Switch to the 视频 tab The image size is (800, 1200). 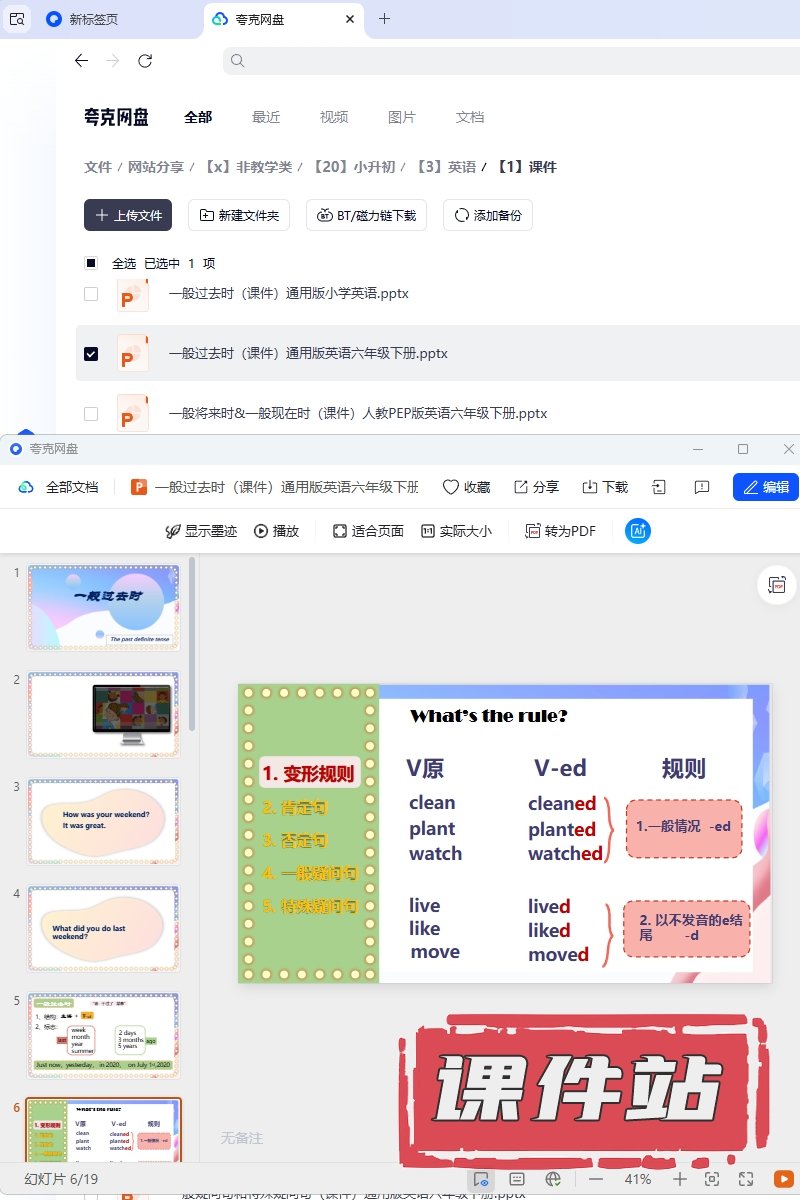coord(334,117)
